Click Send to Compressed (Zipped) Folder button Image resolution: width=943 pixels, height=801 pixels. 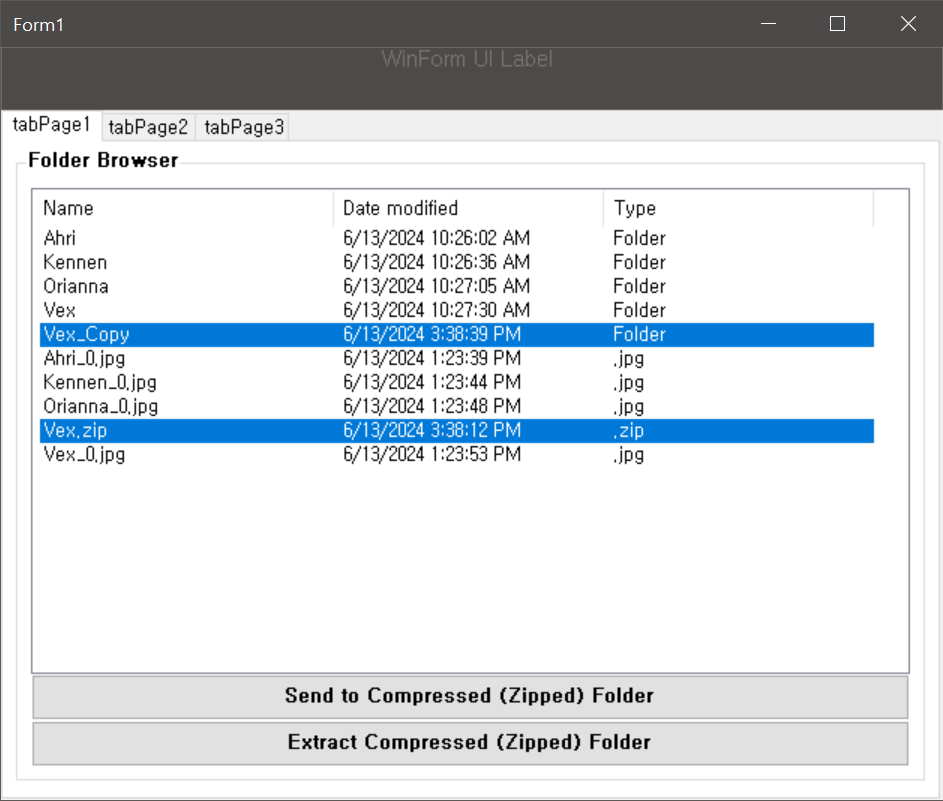tap(470, 696)
